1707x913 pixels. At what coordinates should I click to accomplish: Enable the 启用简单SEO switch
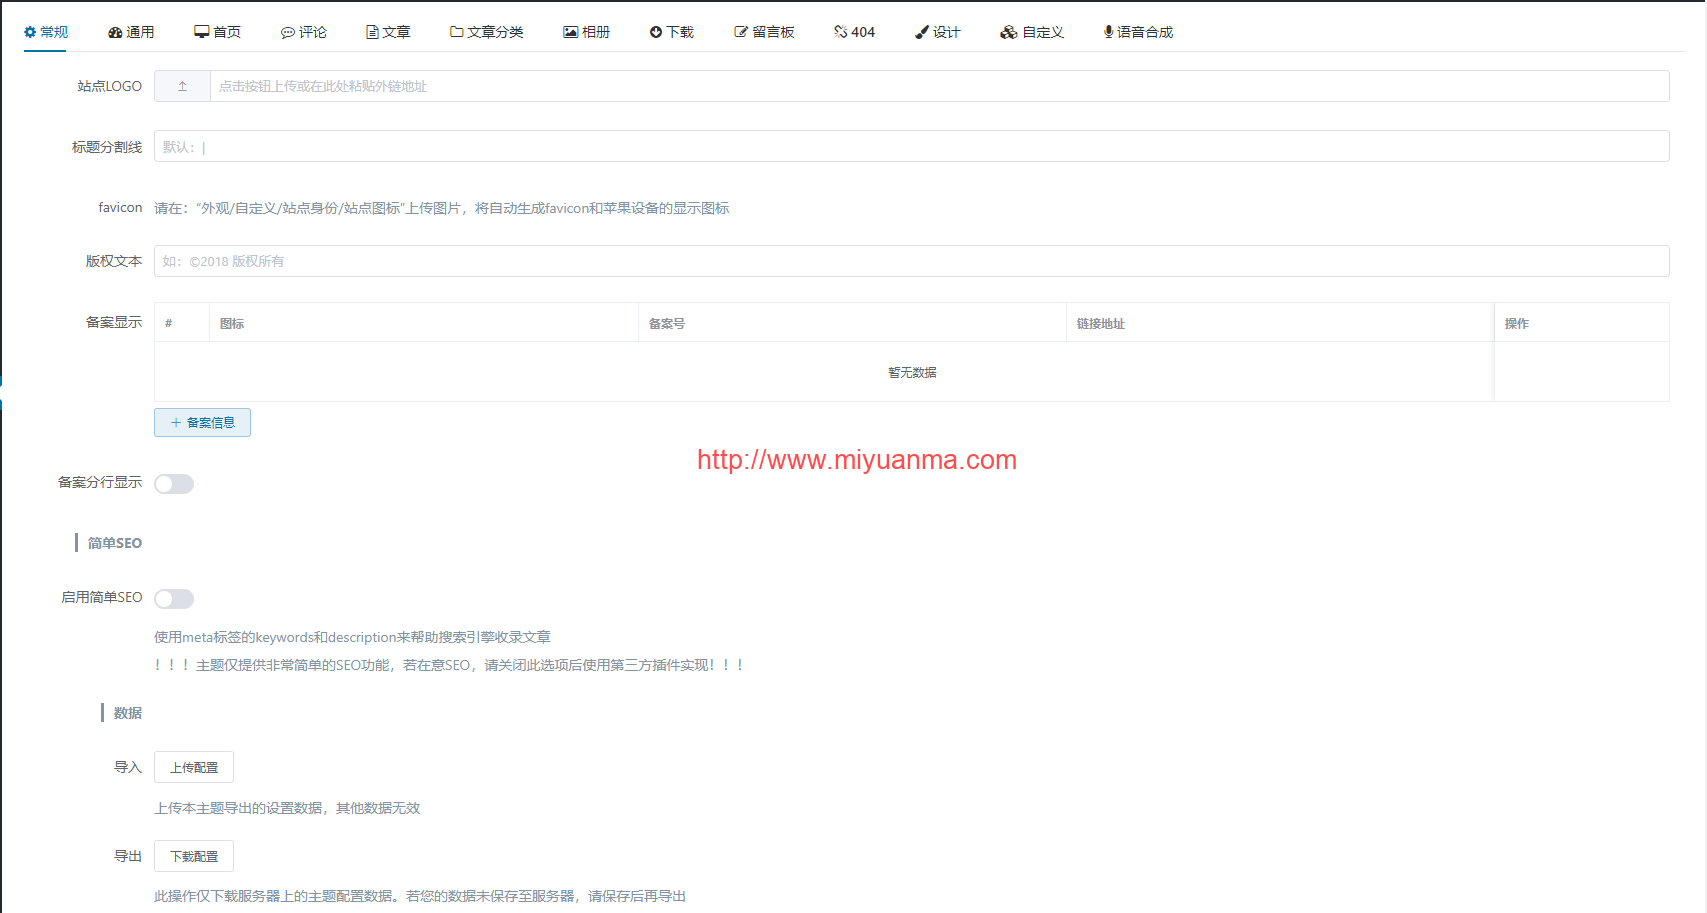174,599
